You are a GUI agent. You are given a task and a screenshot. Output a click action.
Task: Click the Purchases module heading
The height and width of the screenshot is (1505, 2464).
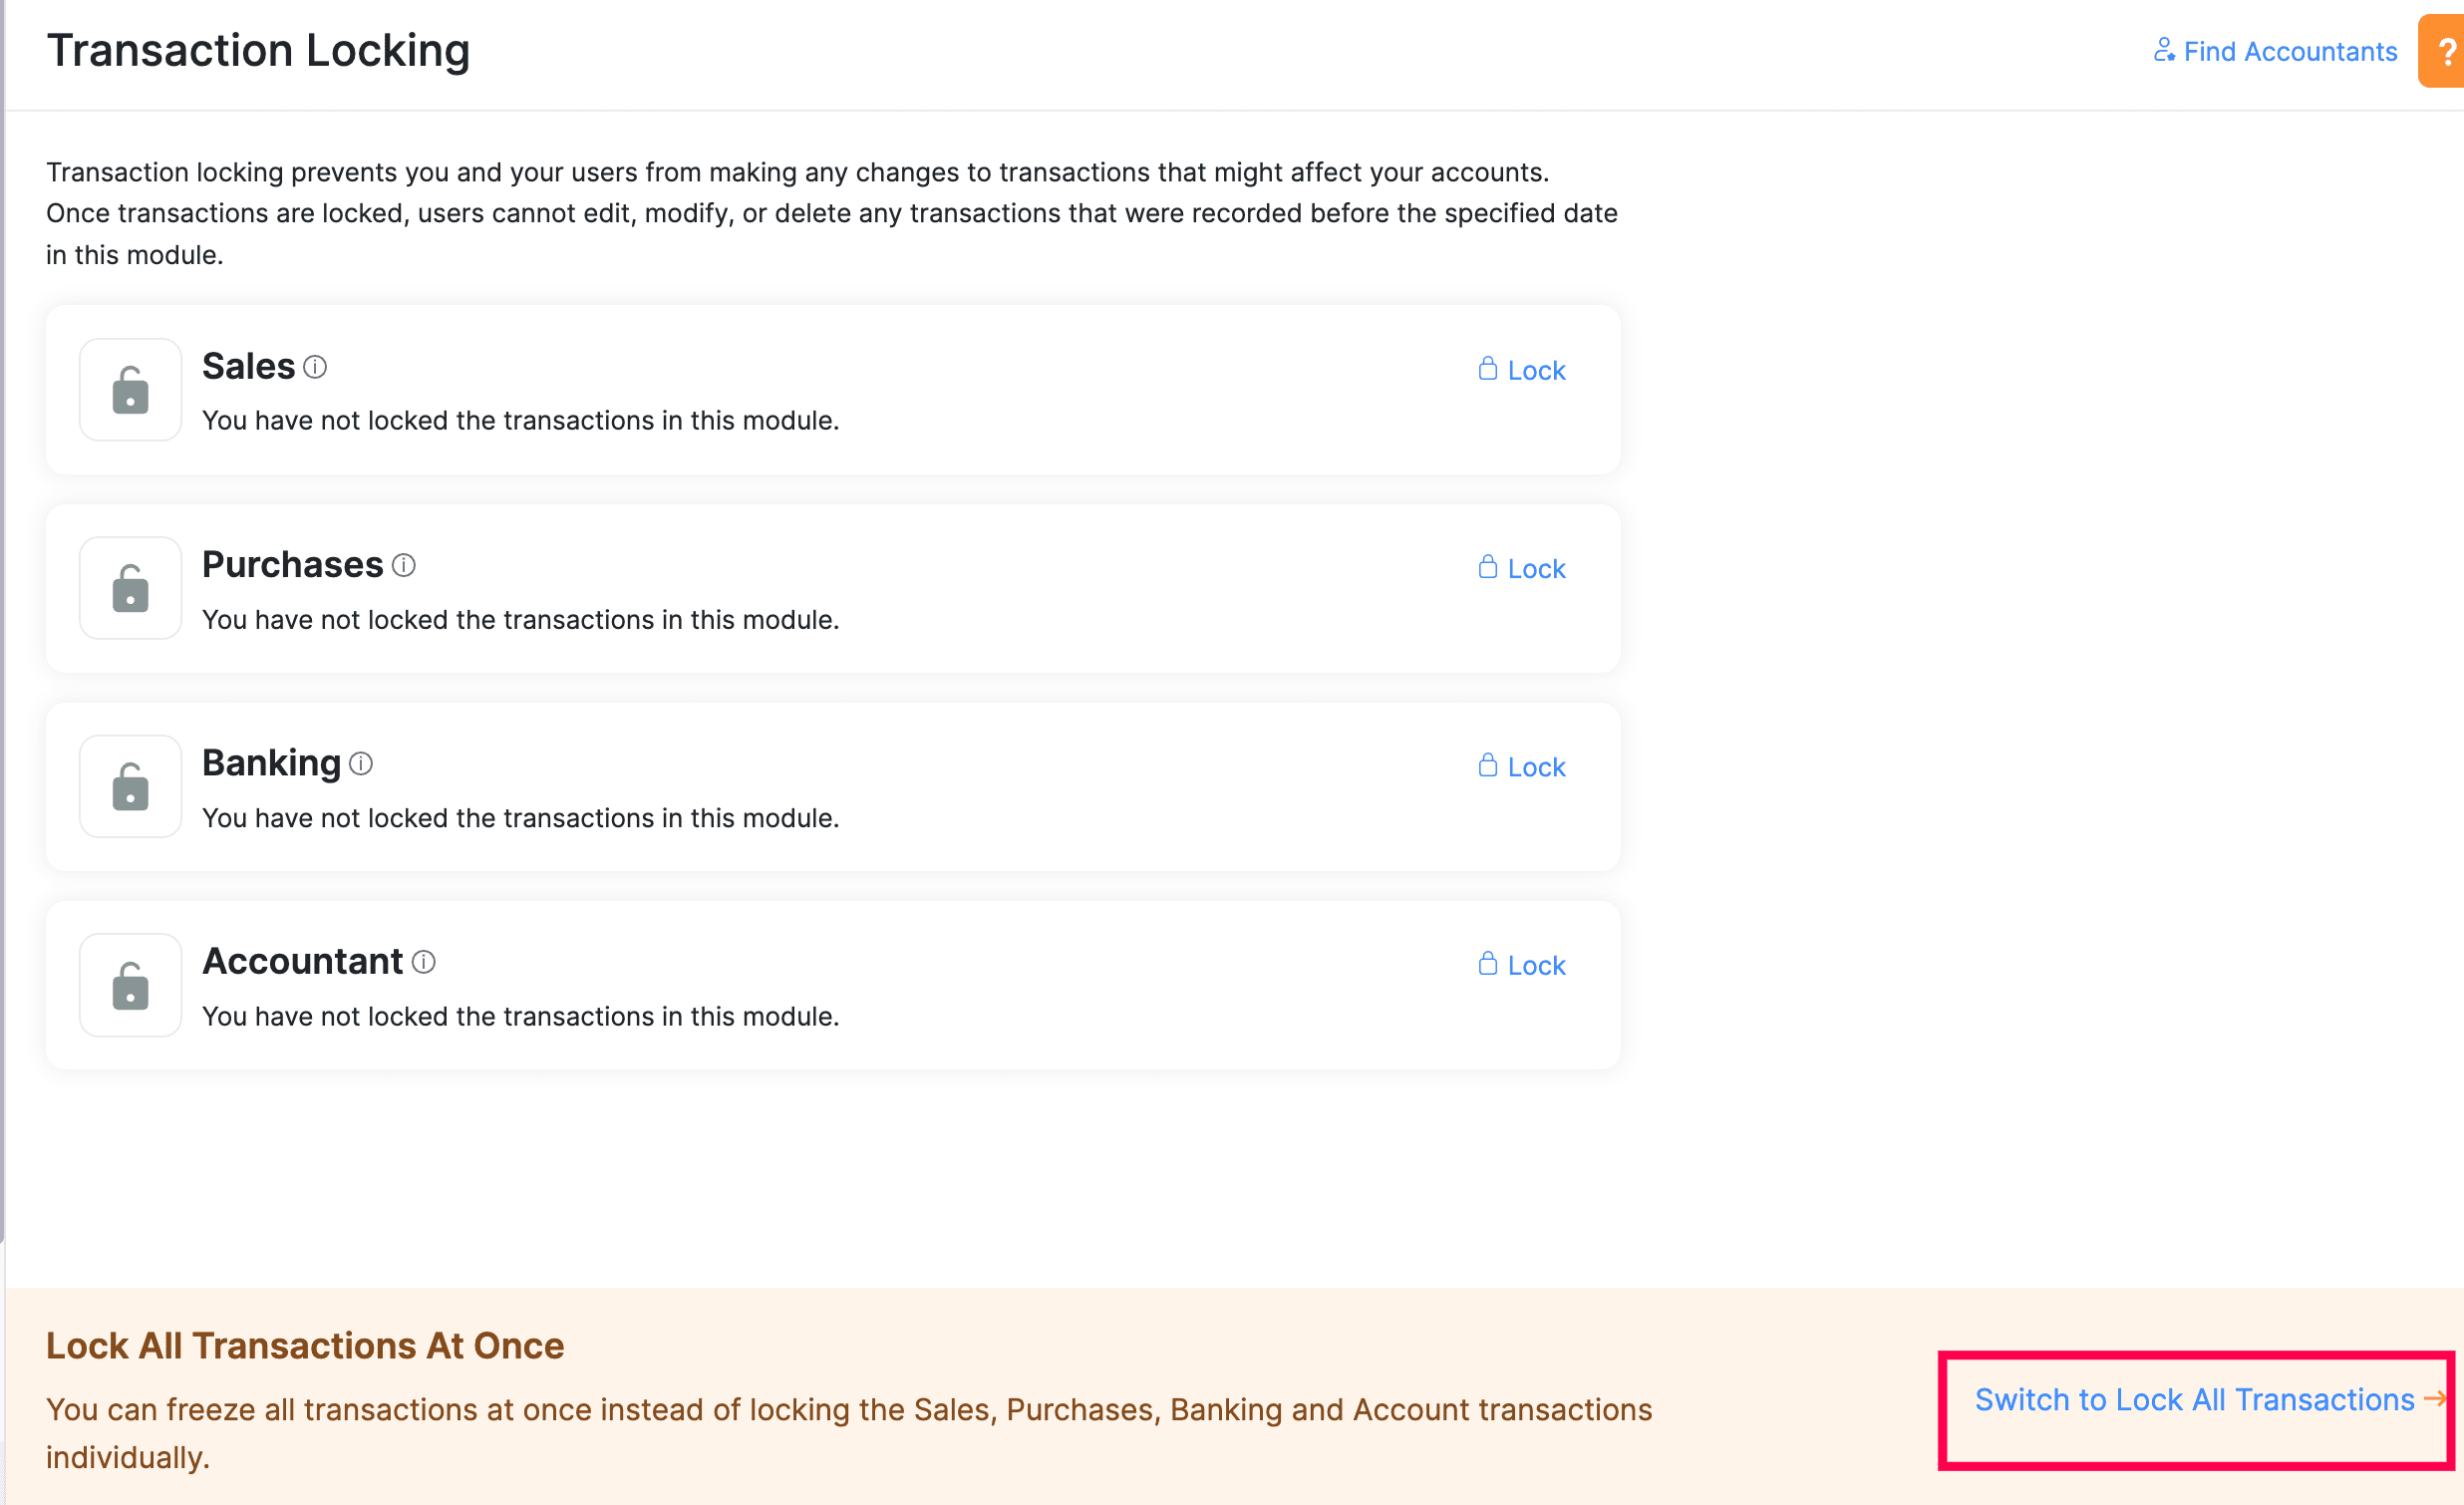click(x=292, y=565)
